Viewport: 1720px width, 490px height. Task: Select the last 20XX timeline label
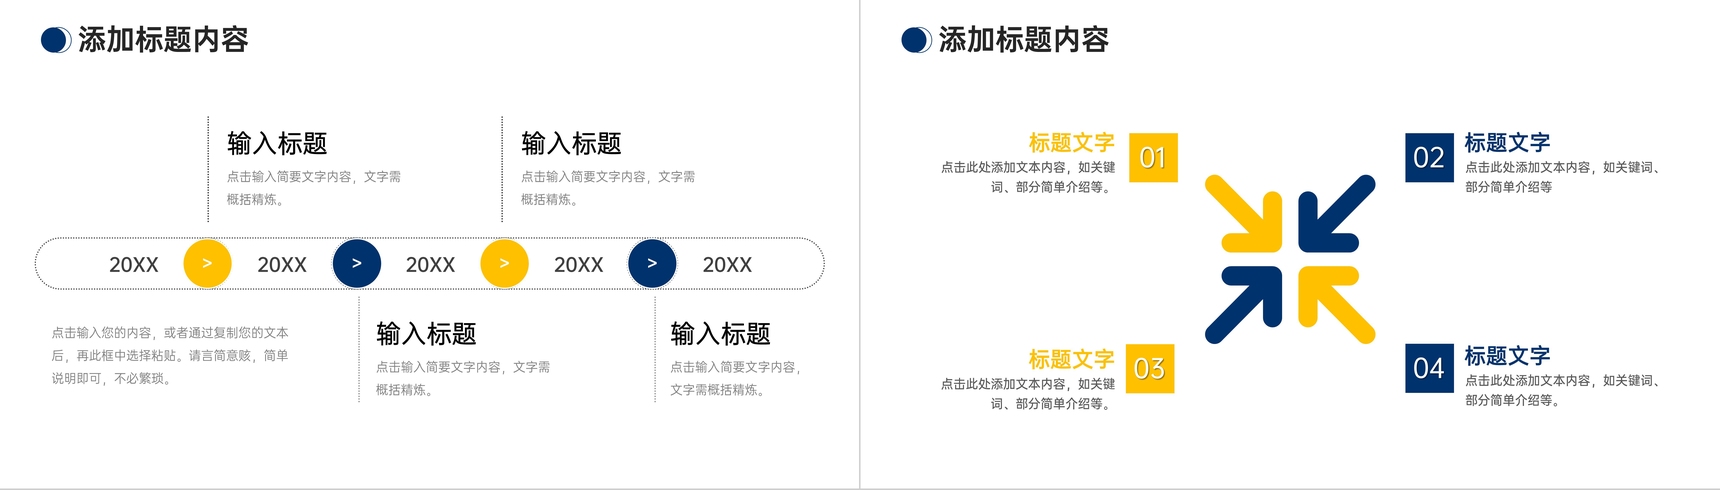(x=727, y=265)
